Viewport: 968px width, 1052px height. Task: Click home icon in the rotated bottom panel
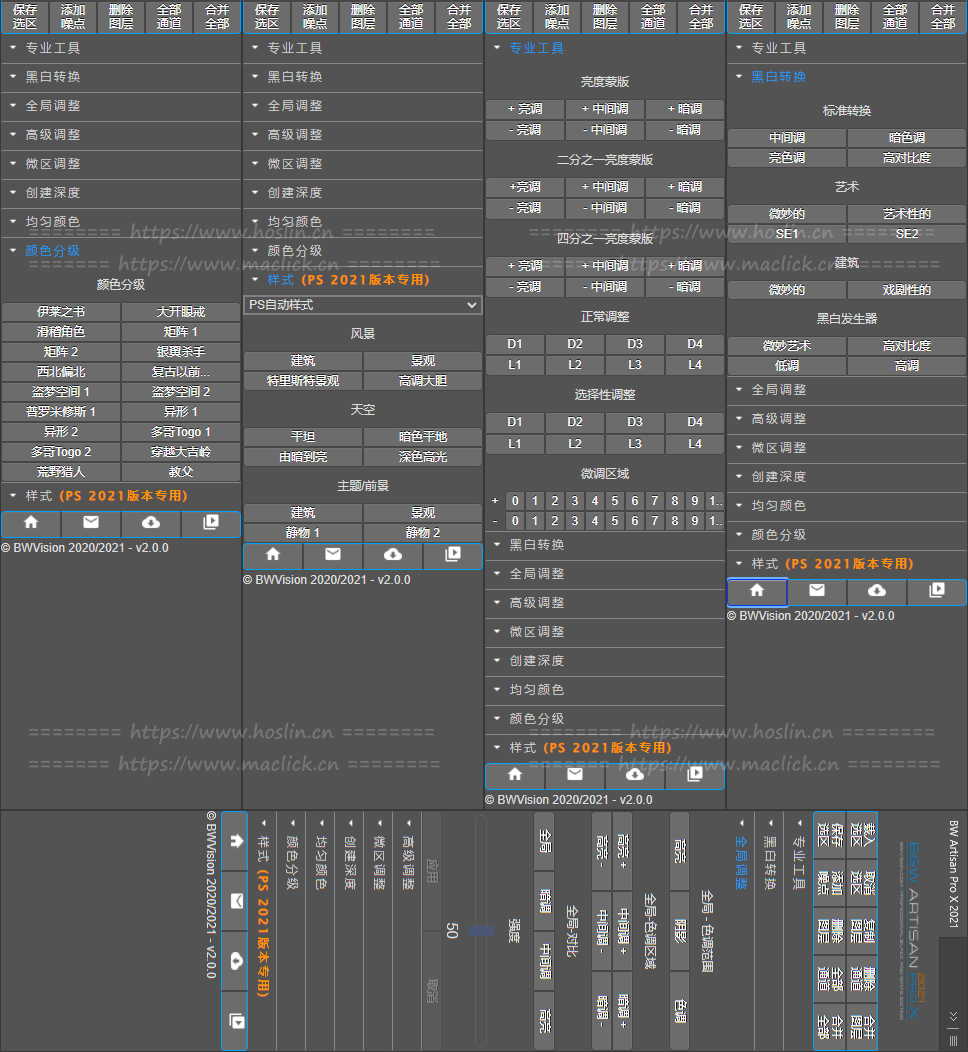(x=235, y=841)
